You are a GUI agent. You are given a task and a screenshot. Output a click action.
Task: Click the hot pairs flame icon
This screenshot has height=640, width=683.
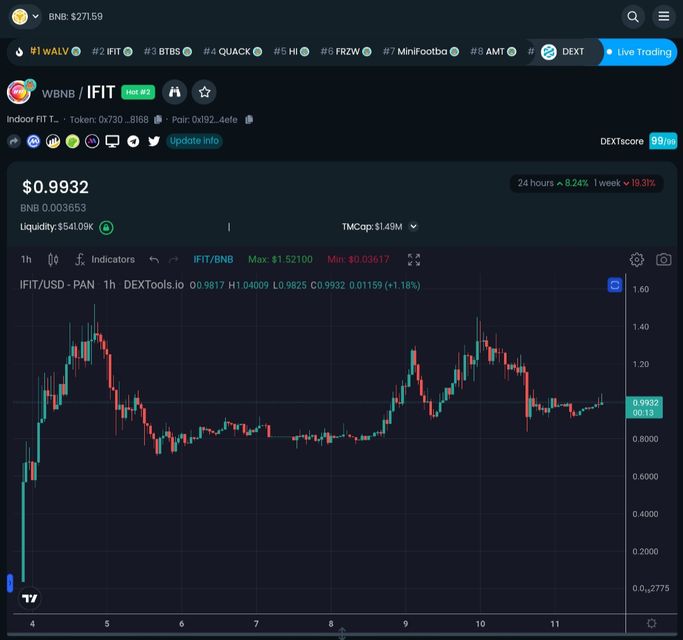coord(19,52)
